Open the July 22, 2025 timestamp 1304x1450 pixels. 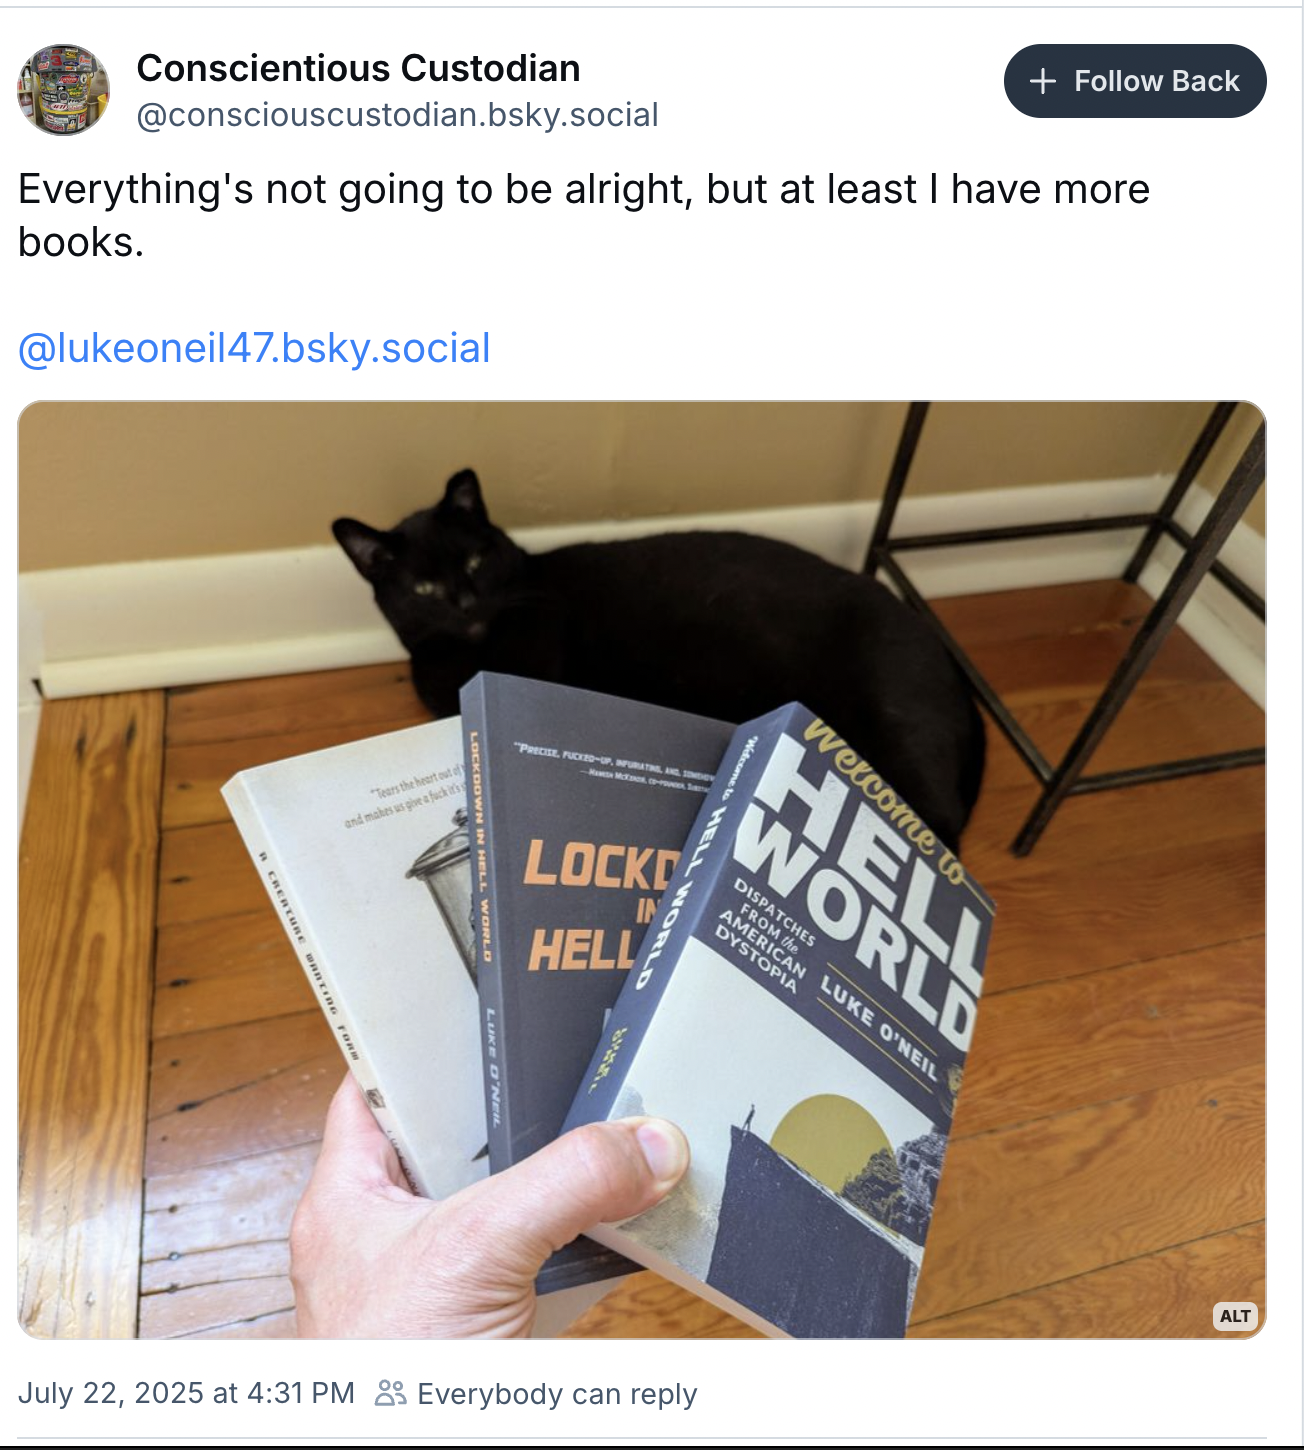[186, 1393]
